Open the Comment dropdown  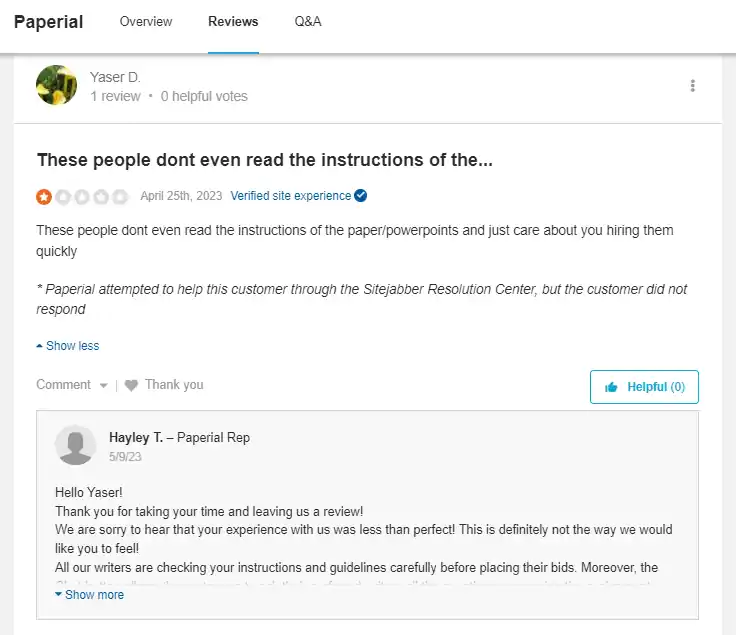coord(72,385)
